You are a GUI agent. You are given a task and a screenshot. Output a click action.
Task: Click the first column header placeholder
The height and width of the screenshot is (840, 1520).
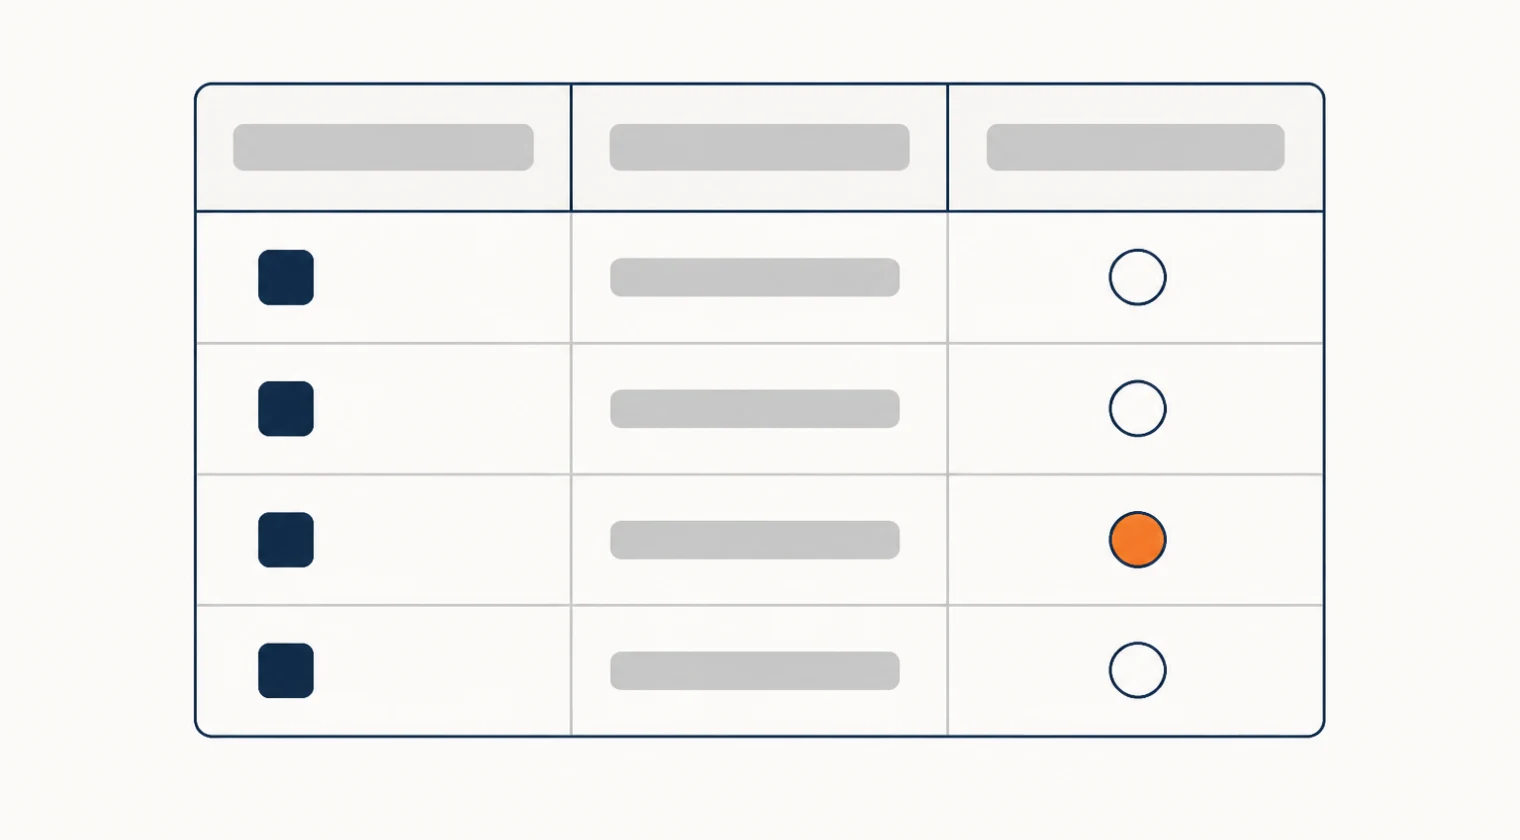pyautogui.click(x=383, y=147)
